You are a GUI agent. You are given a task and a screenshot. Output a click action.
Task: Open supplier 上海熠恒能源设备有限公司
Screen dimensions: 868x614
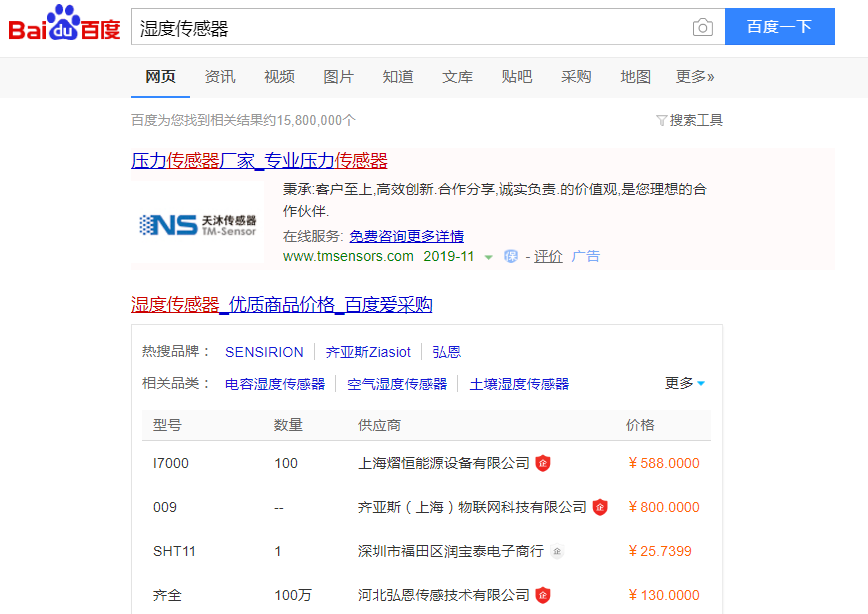(444, 463)
